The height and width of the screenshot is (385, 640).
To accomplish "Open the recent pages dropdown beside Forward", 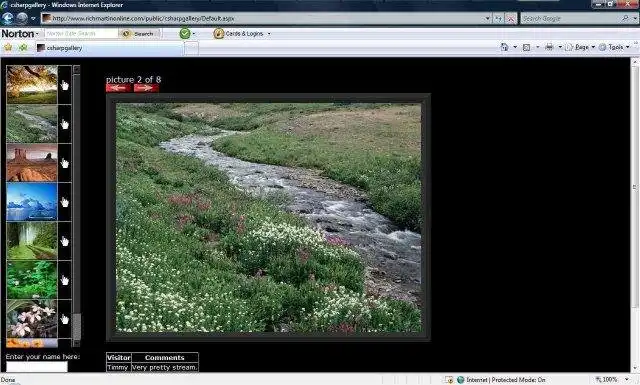I will pyautogui.click(x=33, y=19).
